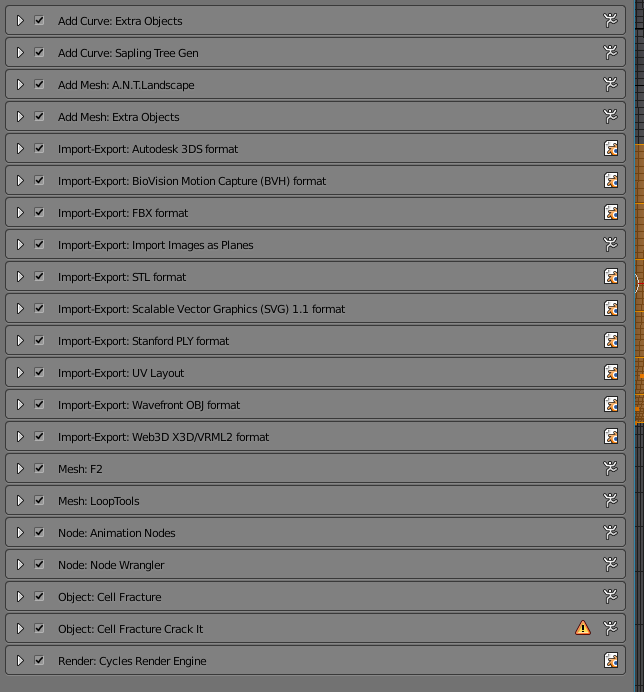Click community icon on Mesh: F2 row

click(x=610, y=468)
